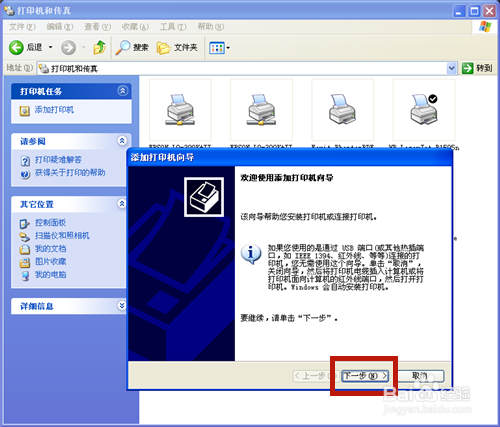The height and width of the screenshot is (427, 500).
Task: Click the 添加打印机 task icon
Action: (x=25, y=111)
